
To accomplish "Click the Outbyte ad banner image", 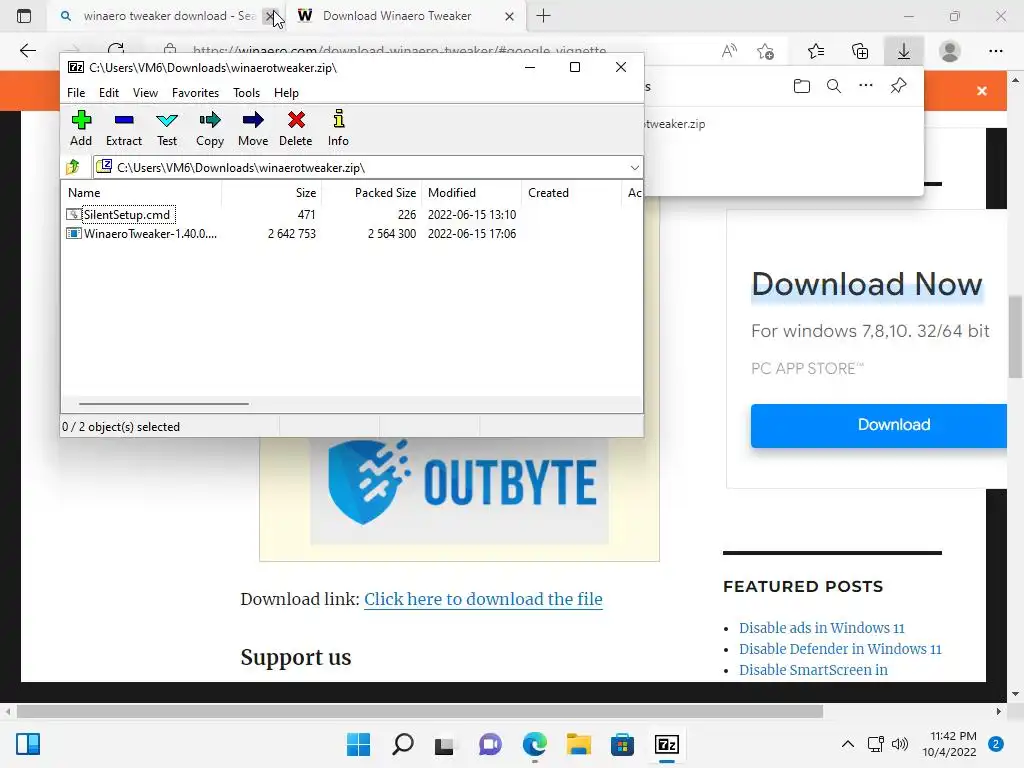I will pyautogui.click(x=460, y=490).
